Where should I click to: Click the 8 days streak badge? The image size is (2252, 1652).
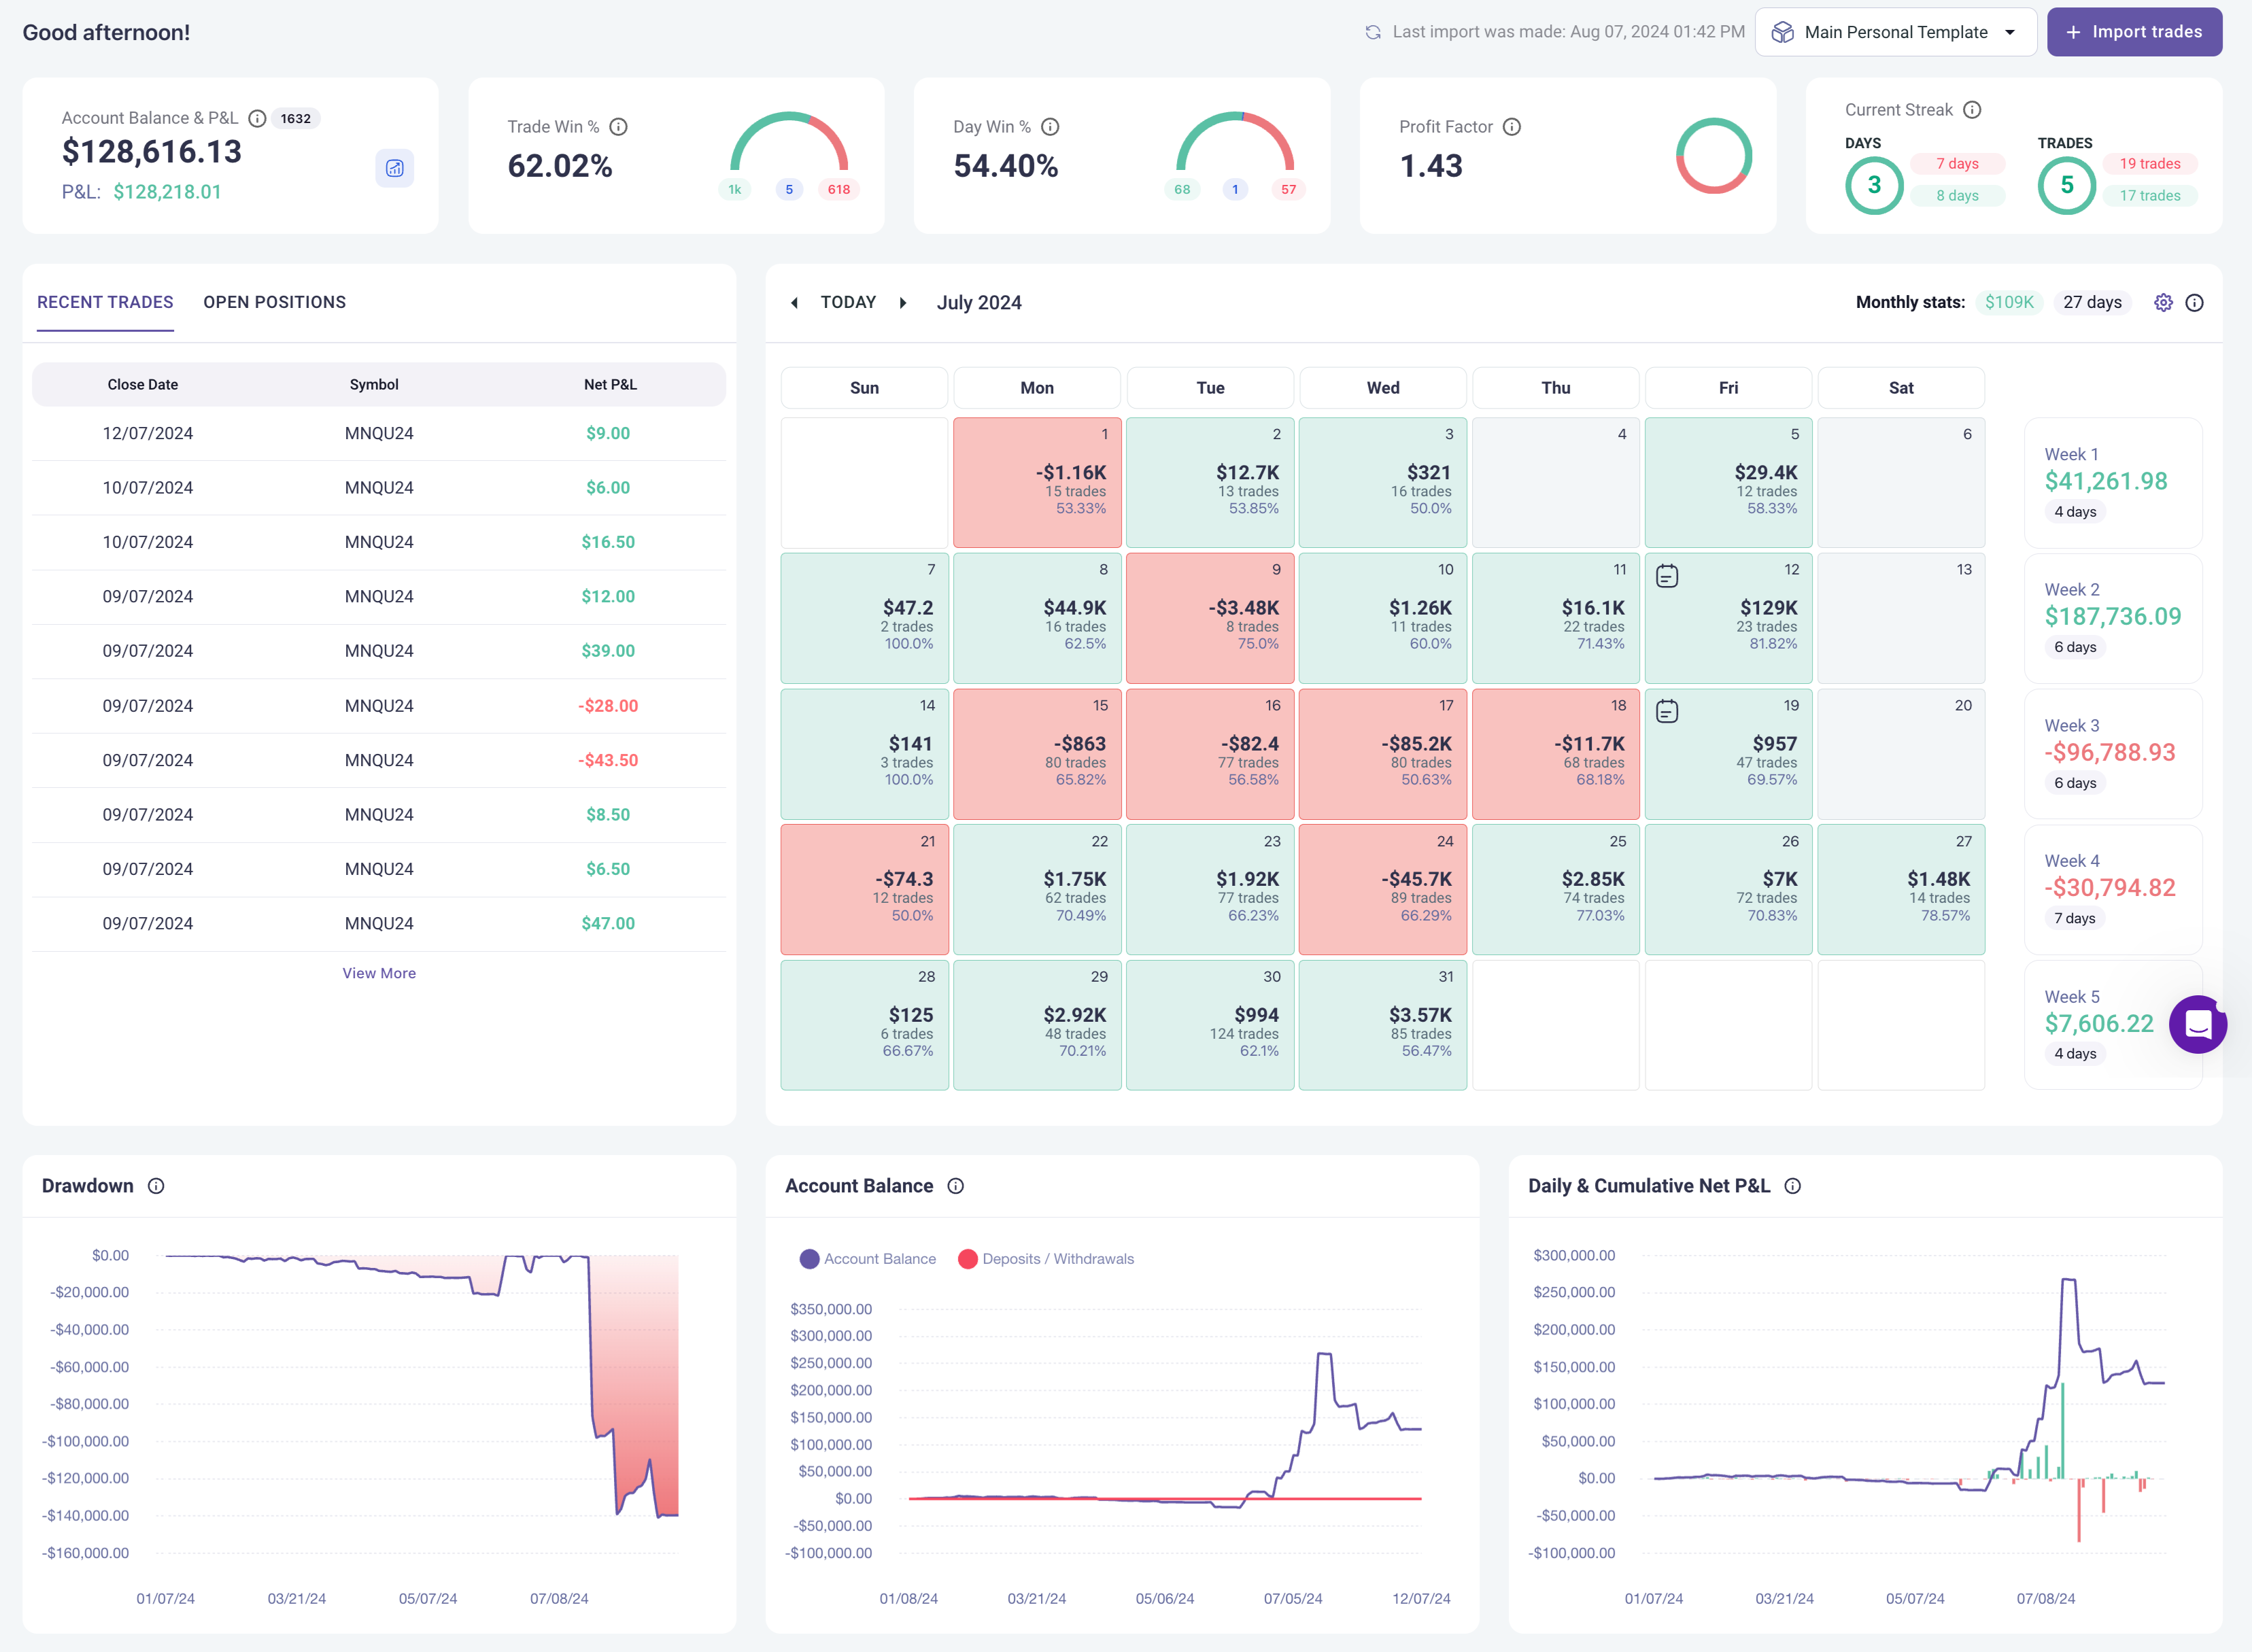pos(1957,195)
